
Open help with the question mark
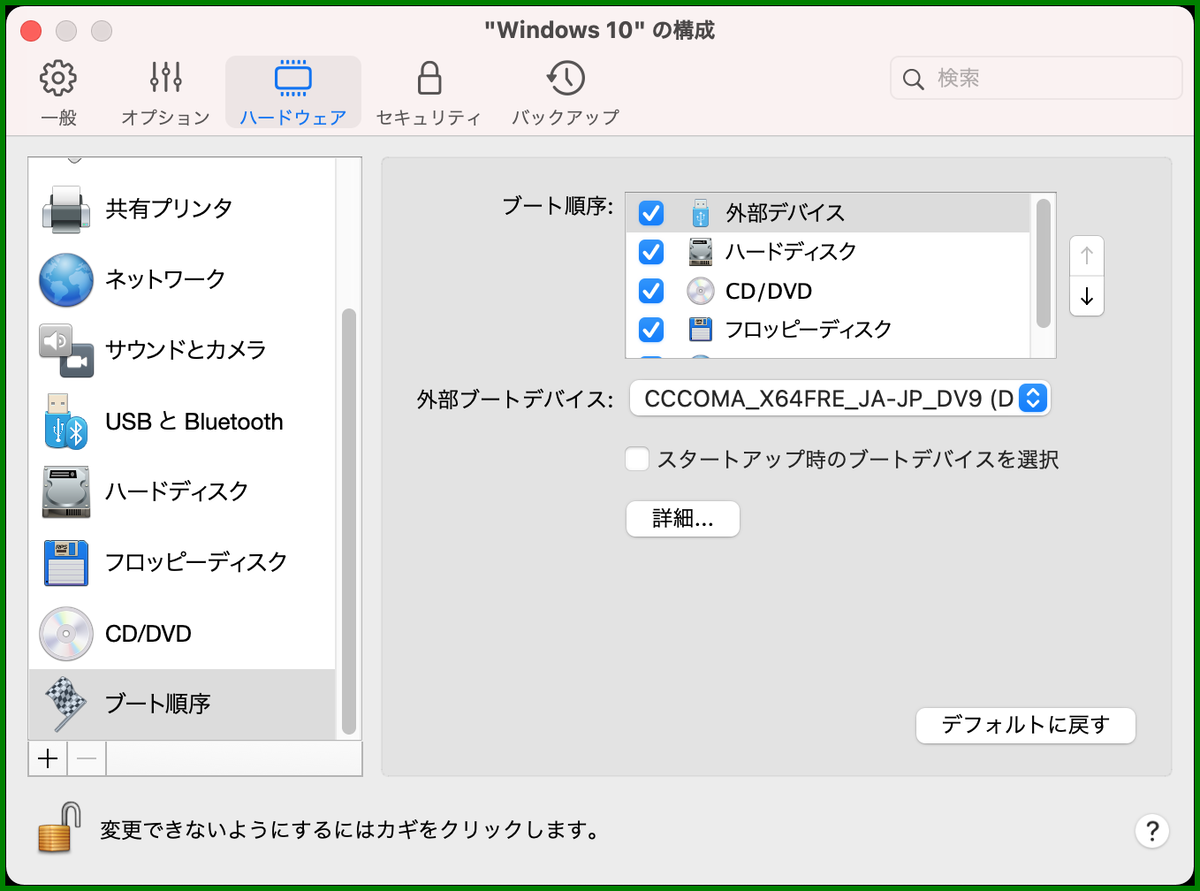(x=1152, y=830)
